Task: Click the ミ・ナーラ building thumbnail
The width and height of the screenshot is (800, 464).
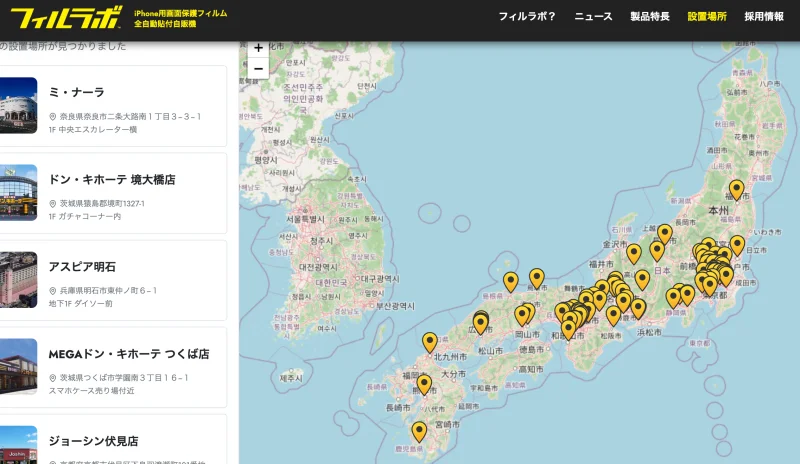Action: [18, 106]
